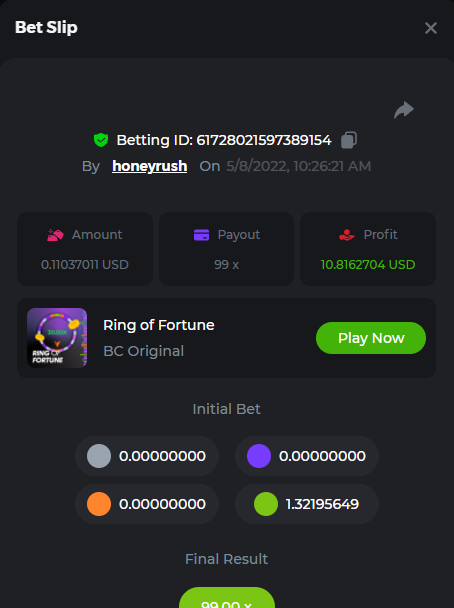Click the Payout 99 x value

[226, 264]
